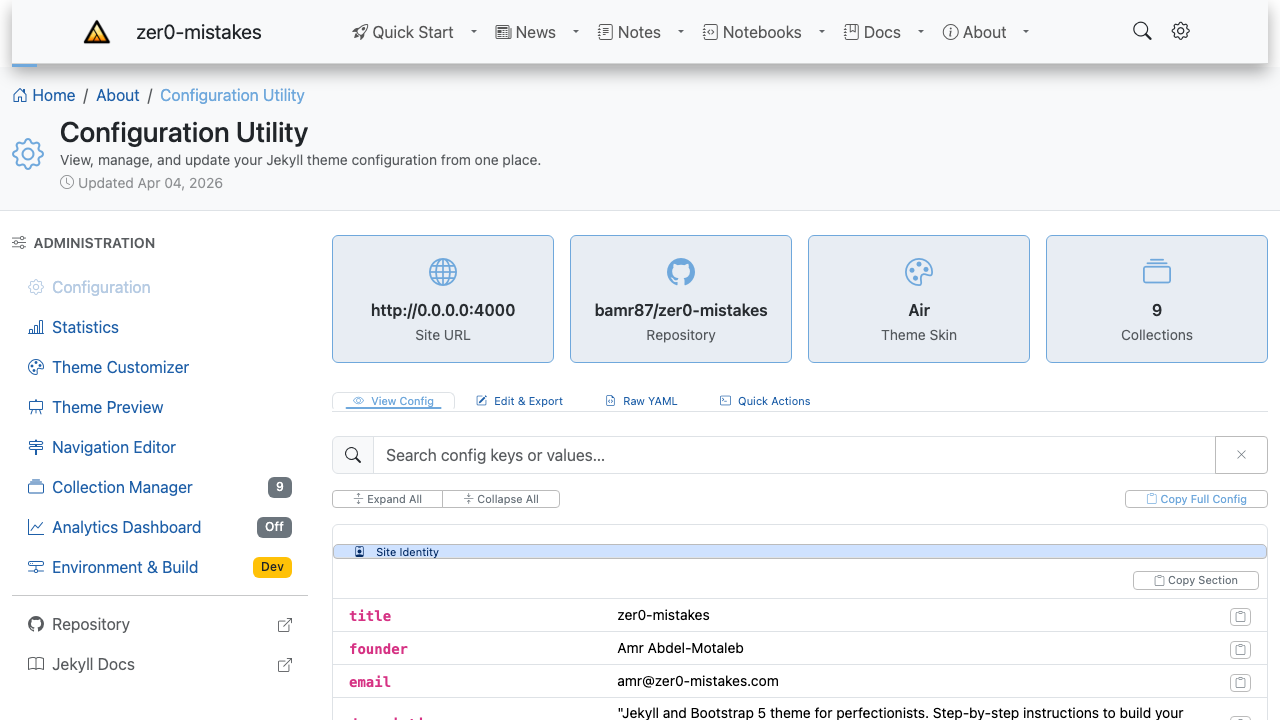Open the Quick Start nav menu
Viewport: 1280px width, 720px height.
[x=403, y=32]
